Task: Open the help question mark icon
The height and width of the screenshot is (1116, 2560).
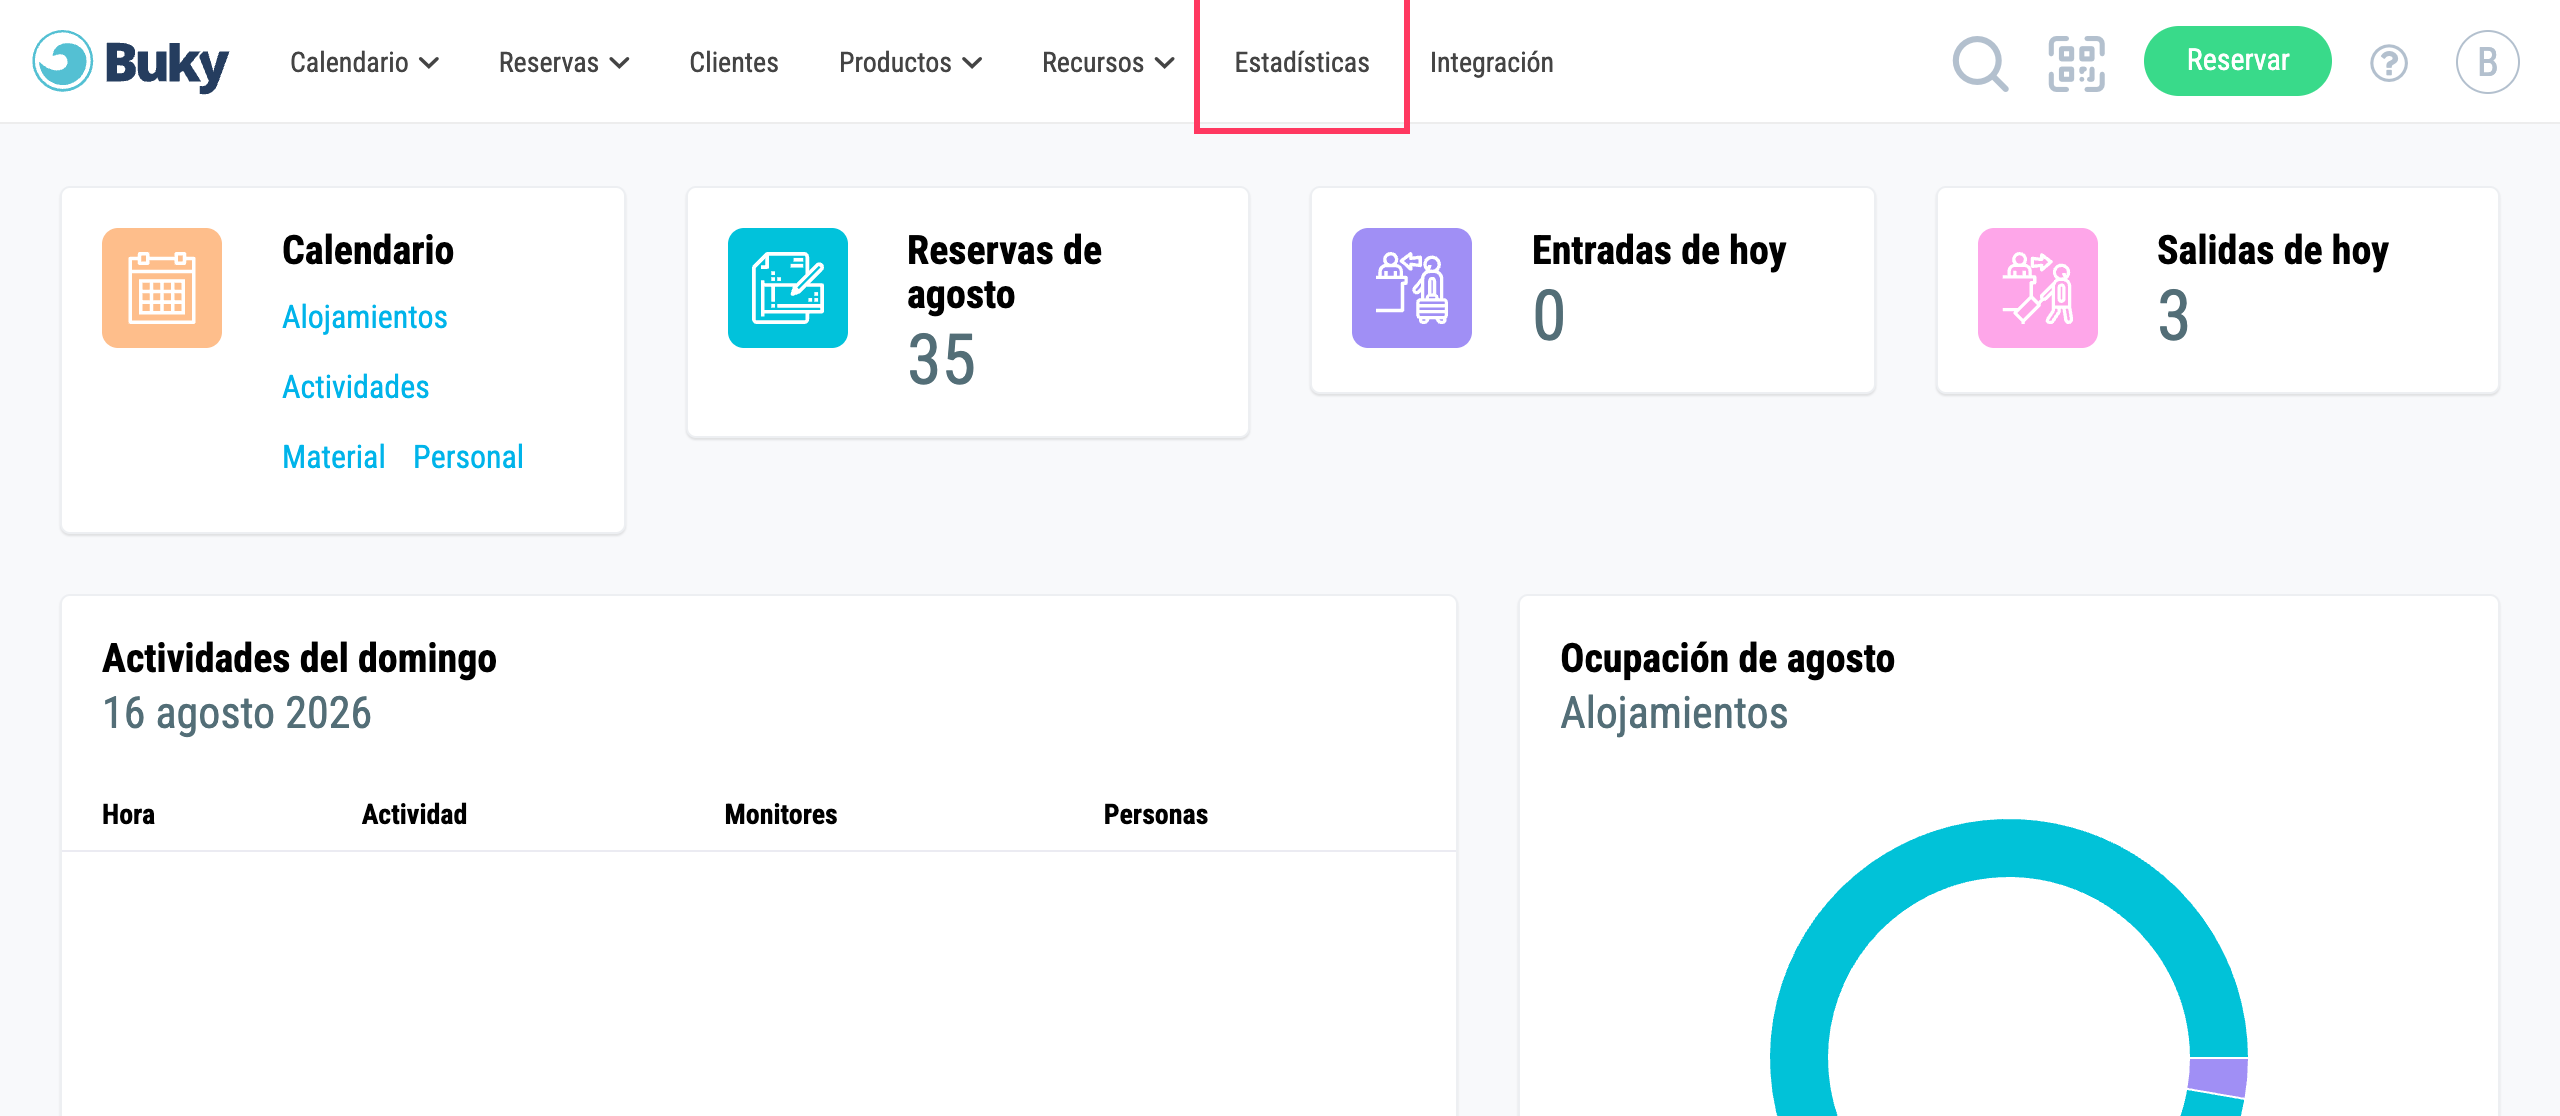Action: point(2388,63)
